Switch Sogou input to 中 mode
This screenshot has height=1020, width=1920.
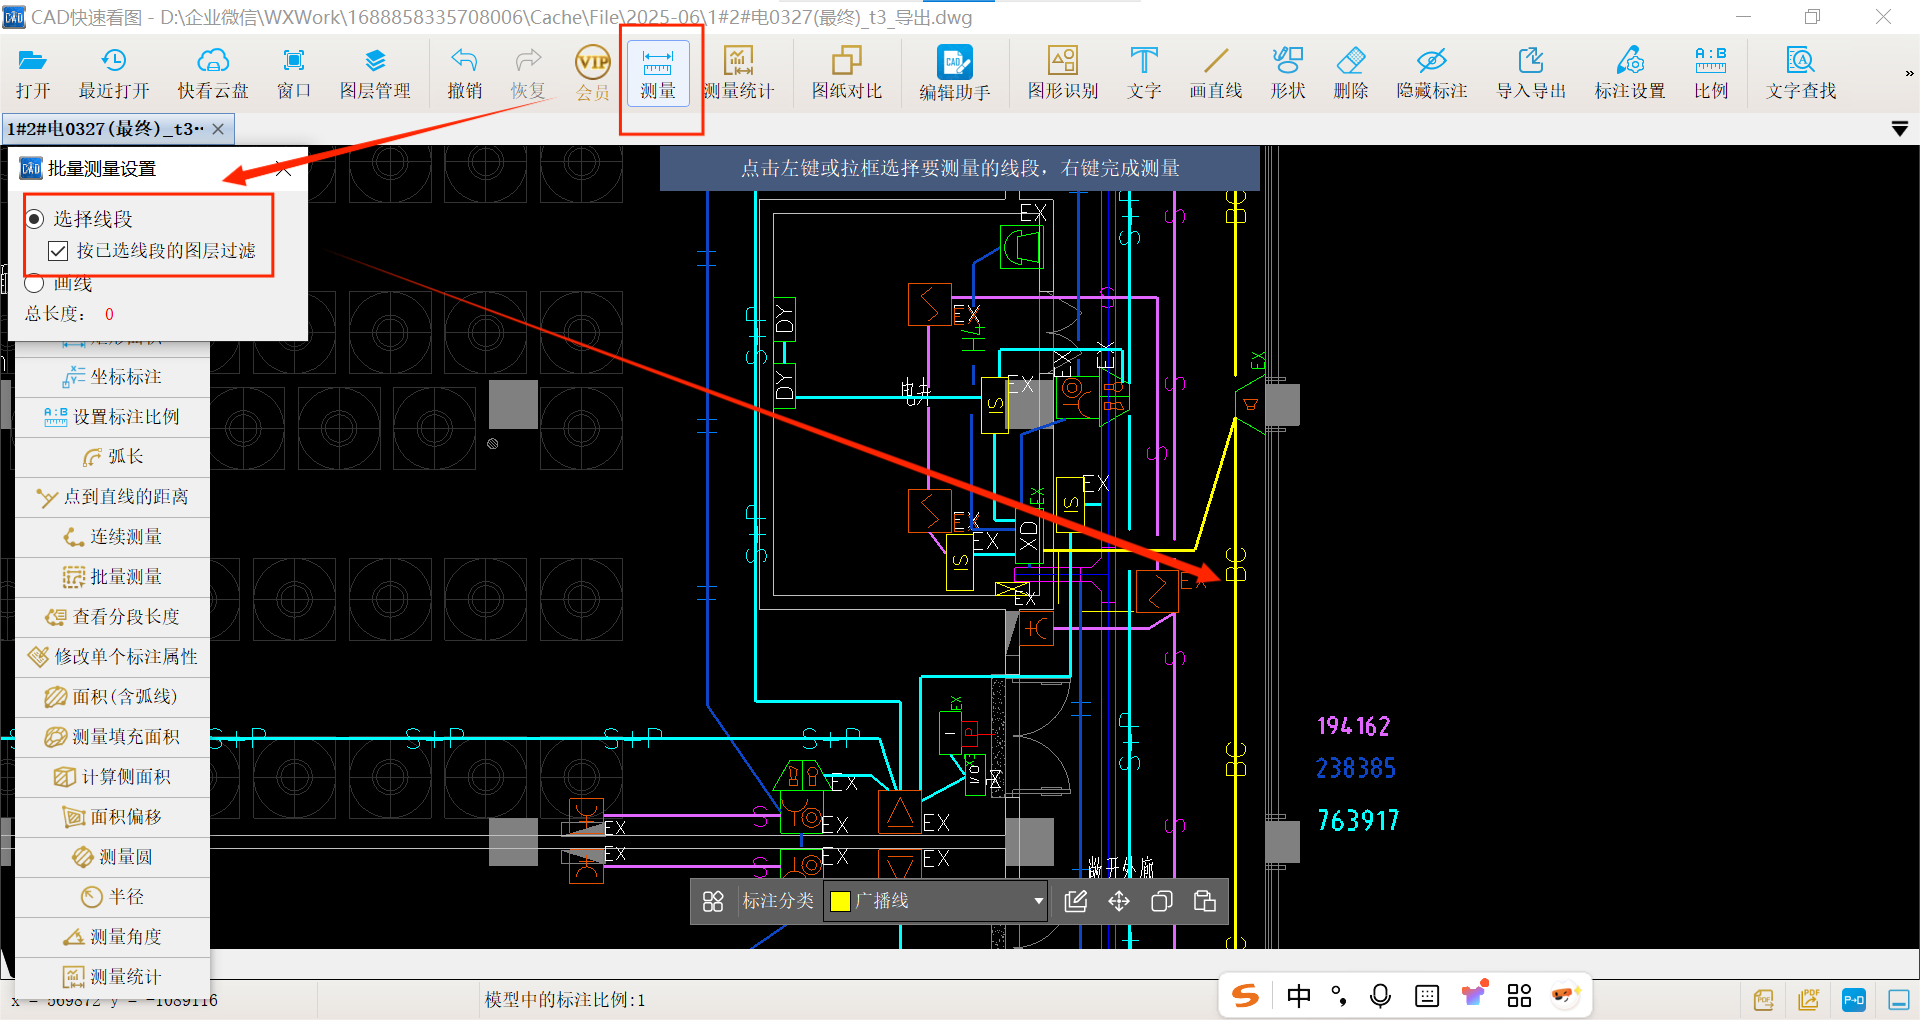(x=1298, y=996)
